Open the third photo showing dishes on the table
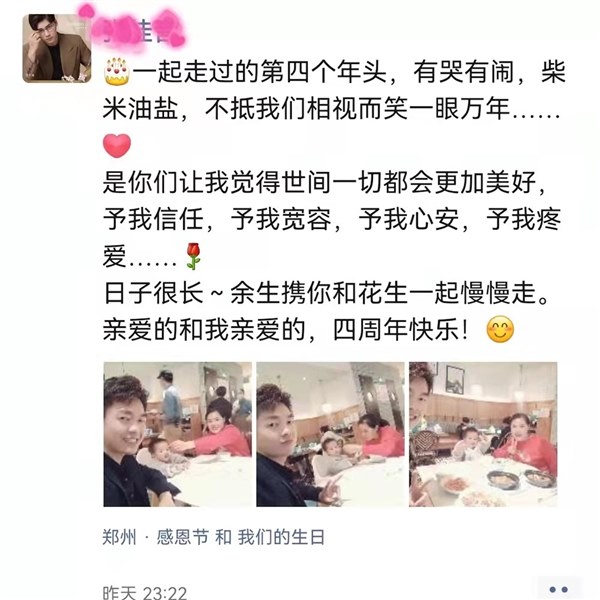 tap(483, 434)
